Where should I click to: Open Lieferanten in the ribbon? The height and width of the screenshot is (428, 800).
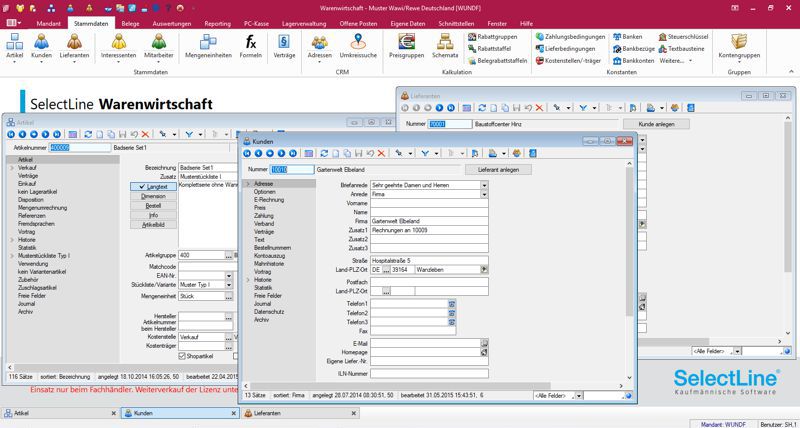point(74,46)
